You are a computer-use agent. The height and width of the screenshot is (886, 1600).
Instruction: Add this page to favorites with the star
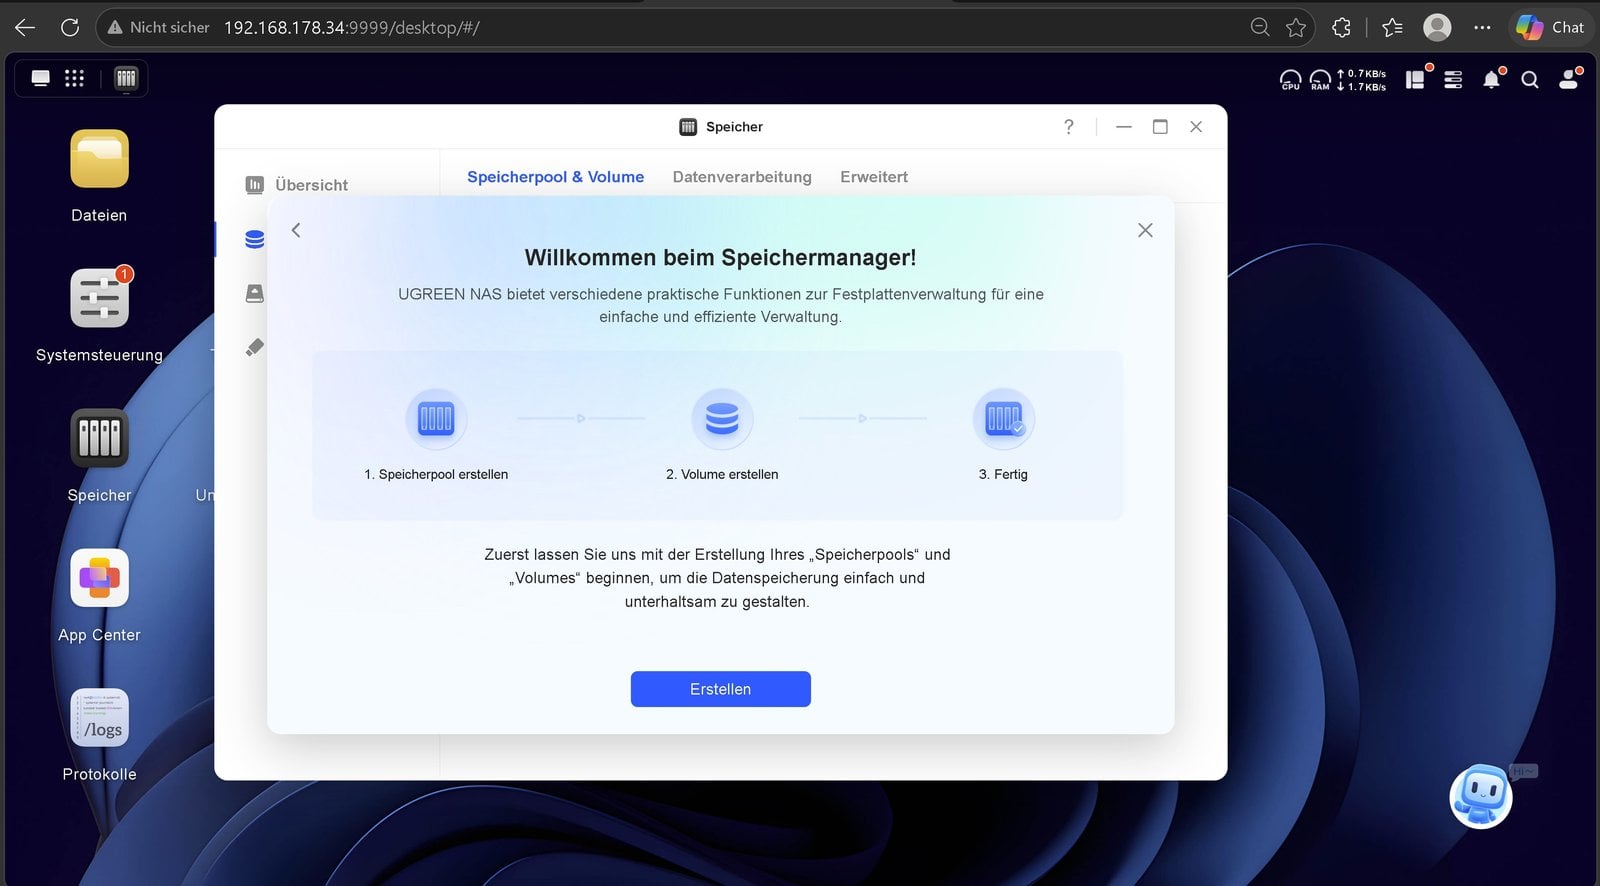(1296, 28)
